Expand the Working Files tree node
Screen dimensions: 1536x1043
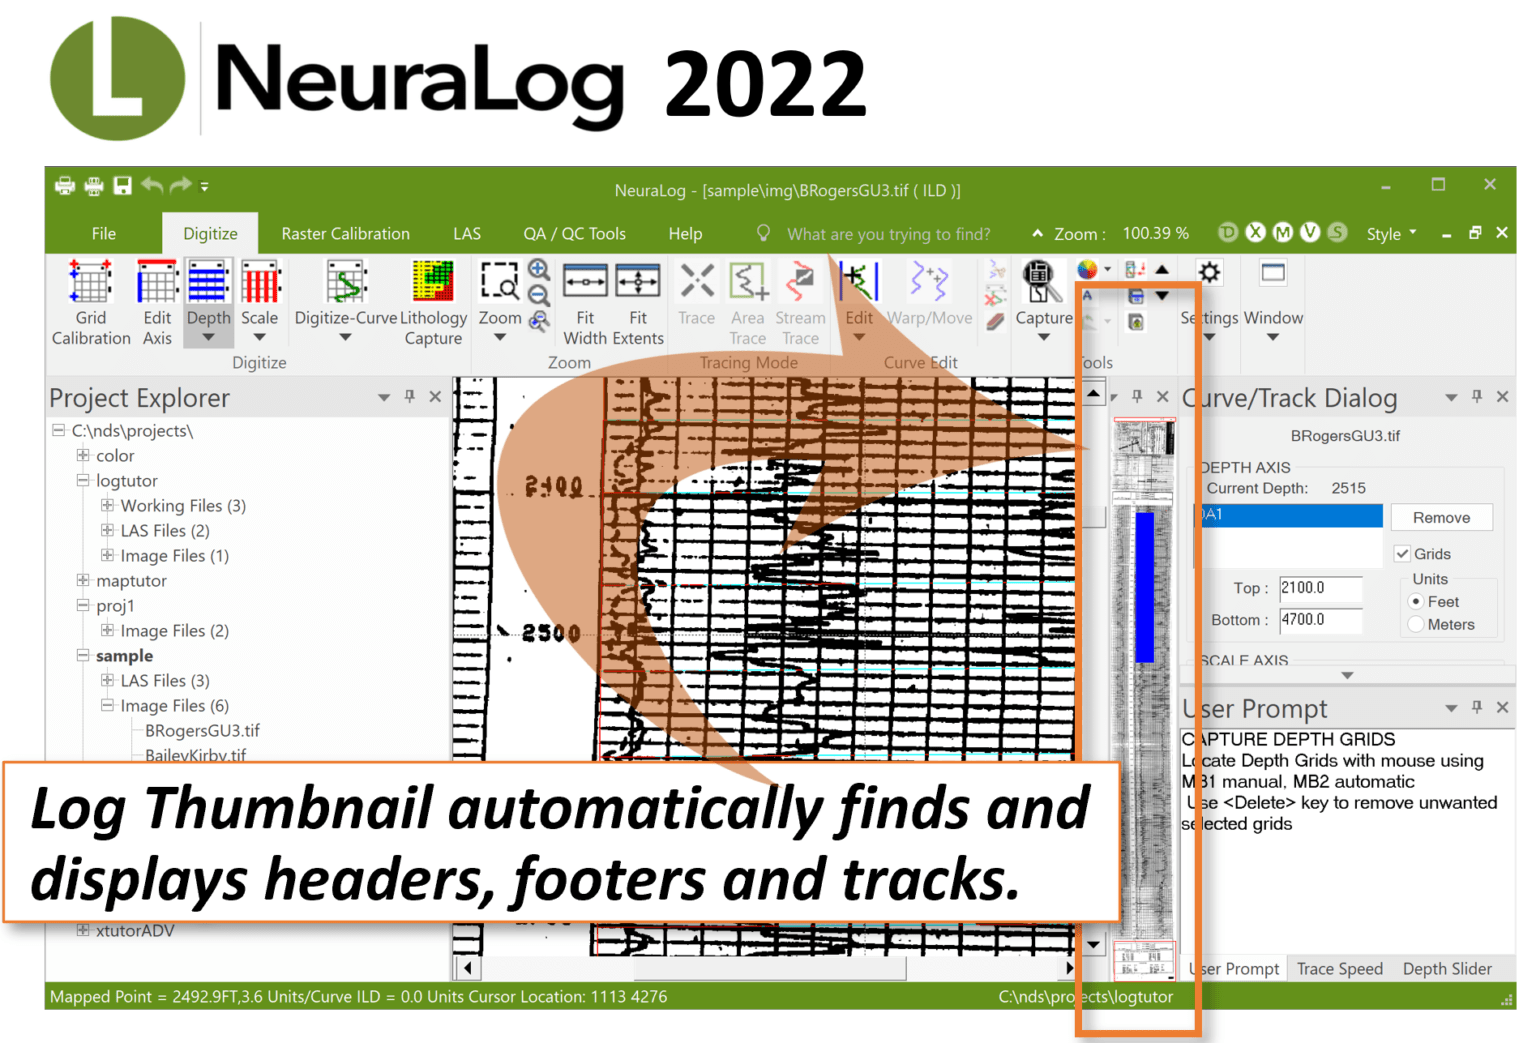tap(108, 505)
